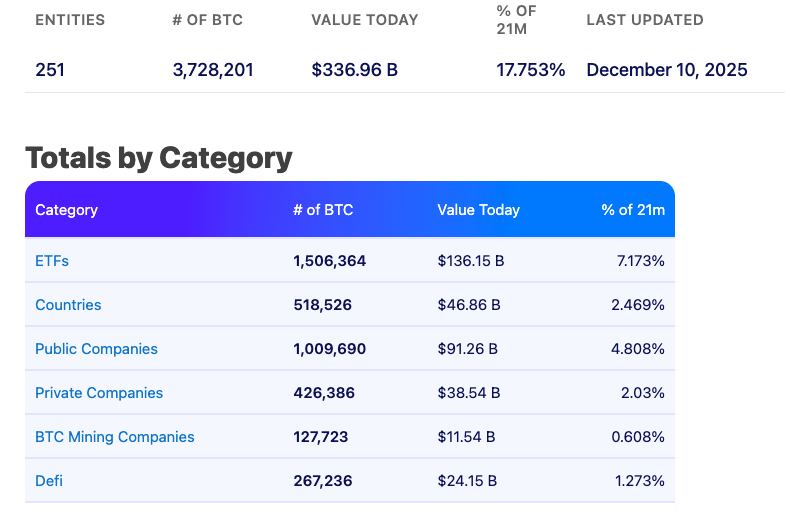The height and width of the screenshot is (524, 785).
Task: Click the '% of 21m' table column header
Action: 633,210
